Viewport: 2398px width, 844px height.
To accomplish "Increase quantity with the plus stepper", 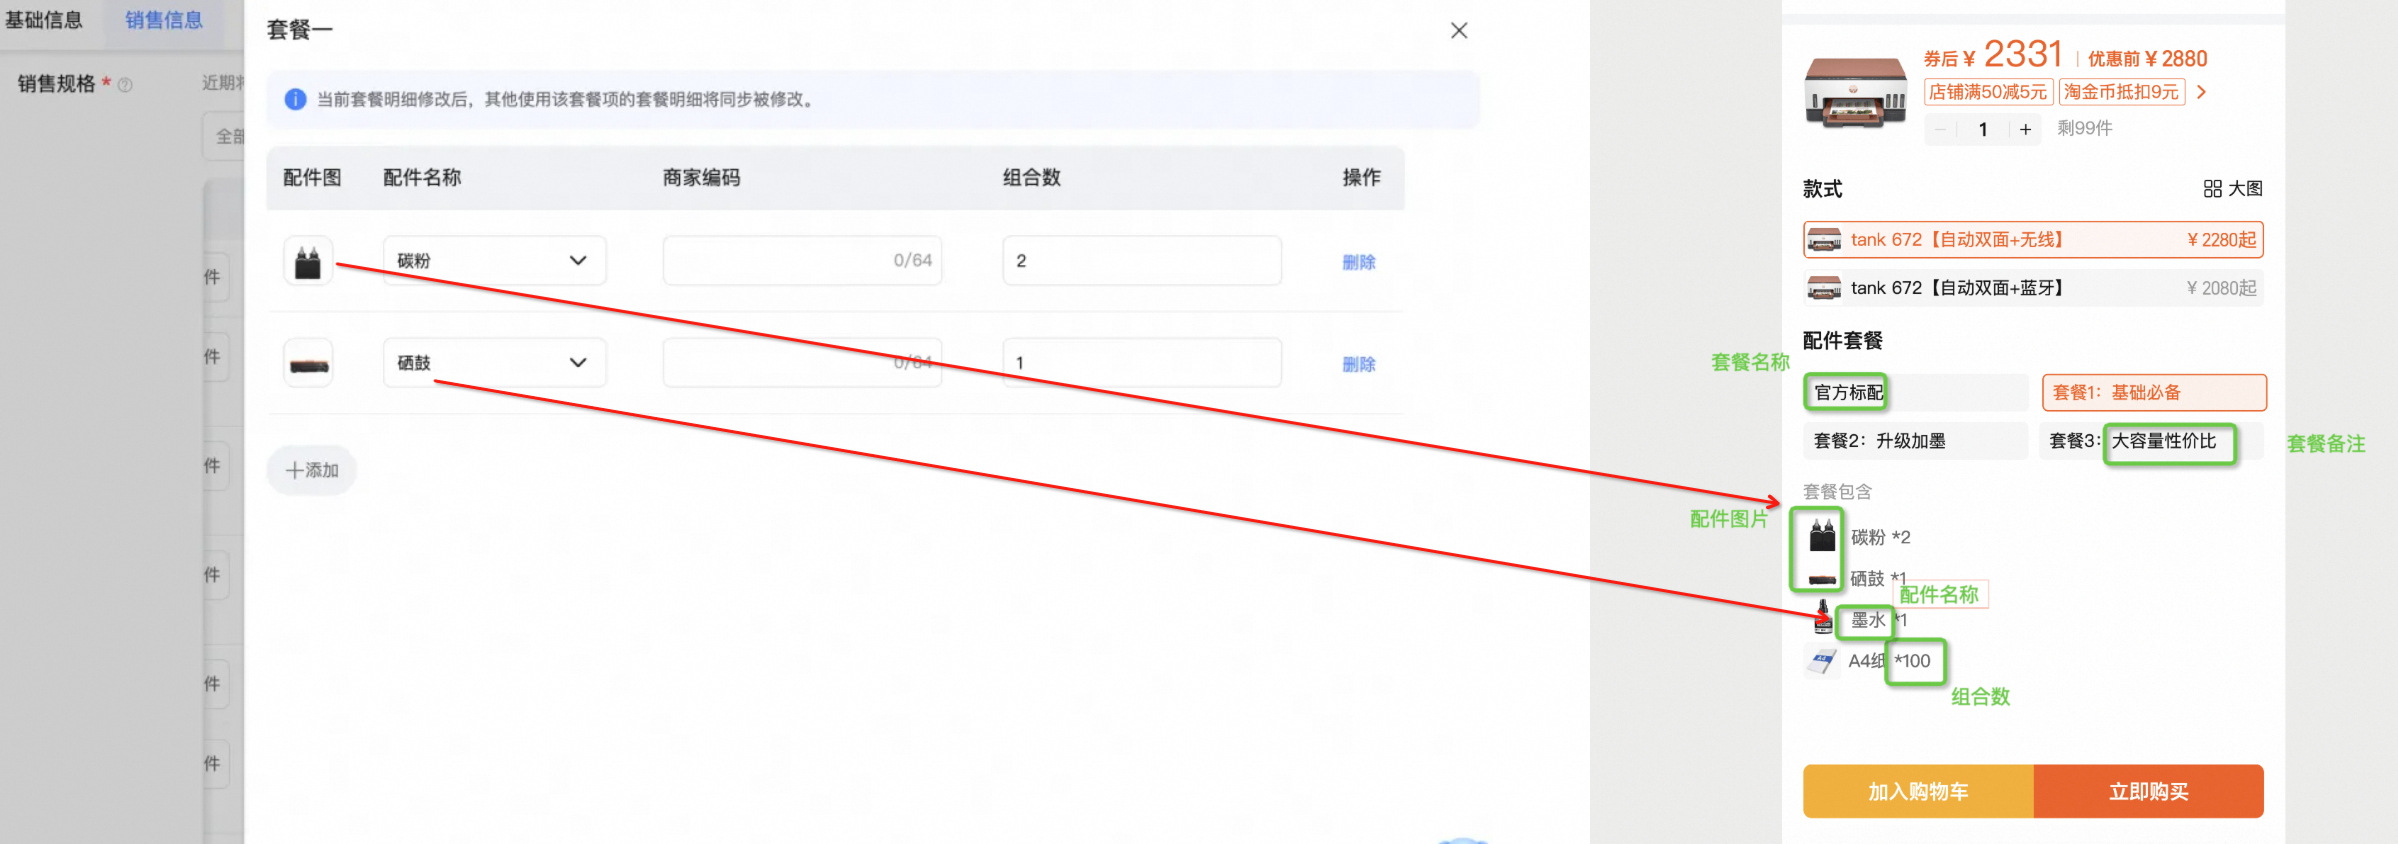I will 2025,129.
